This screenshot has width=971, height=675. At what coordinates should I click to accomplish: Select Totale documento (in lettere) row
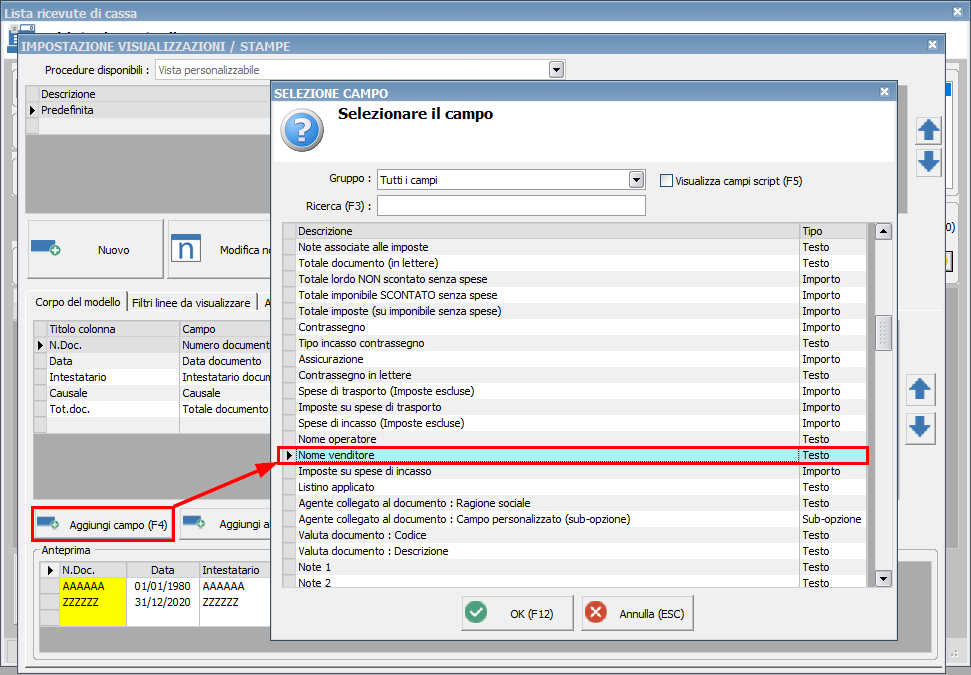574,263
